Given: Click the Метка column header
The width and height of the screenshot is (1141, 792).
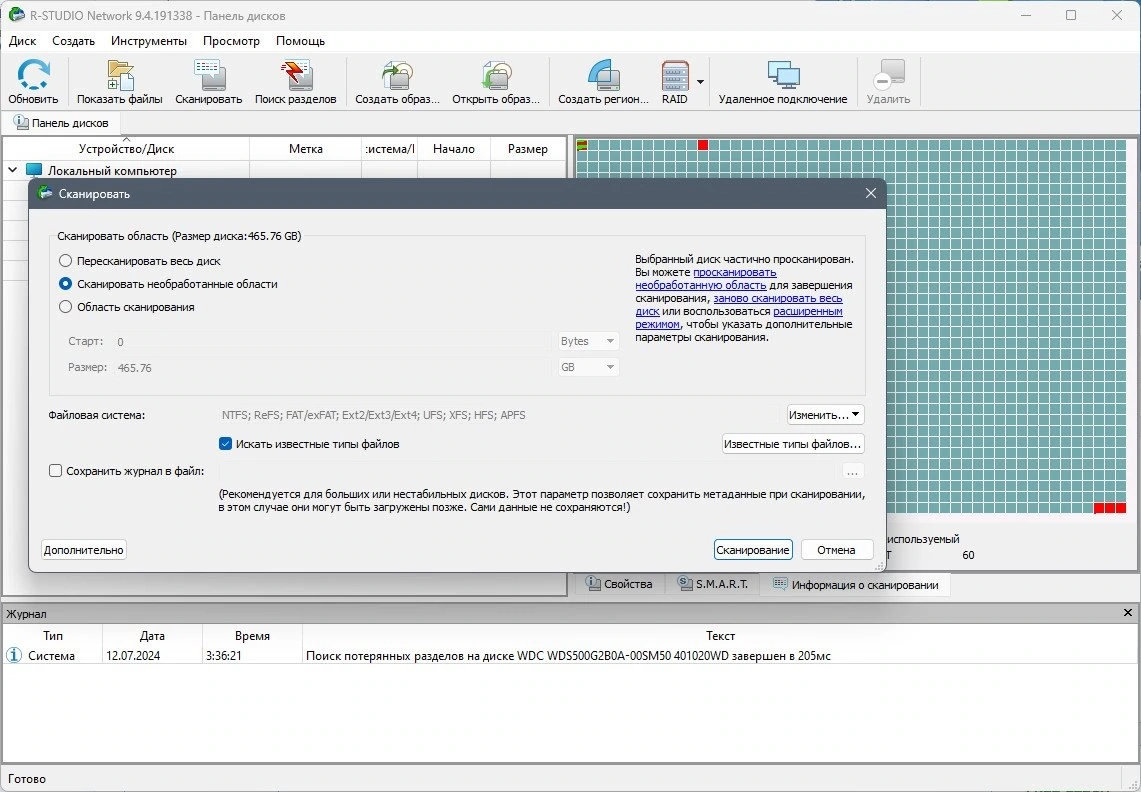Looking at the screenshot, I should pos(306,148).
